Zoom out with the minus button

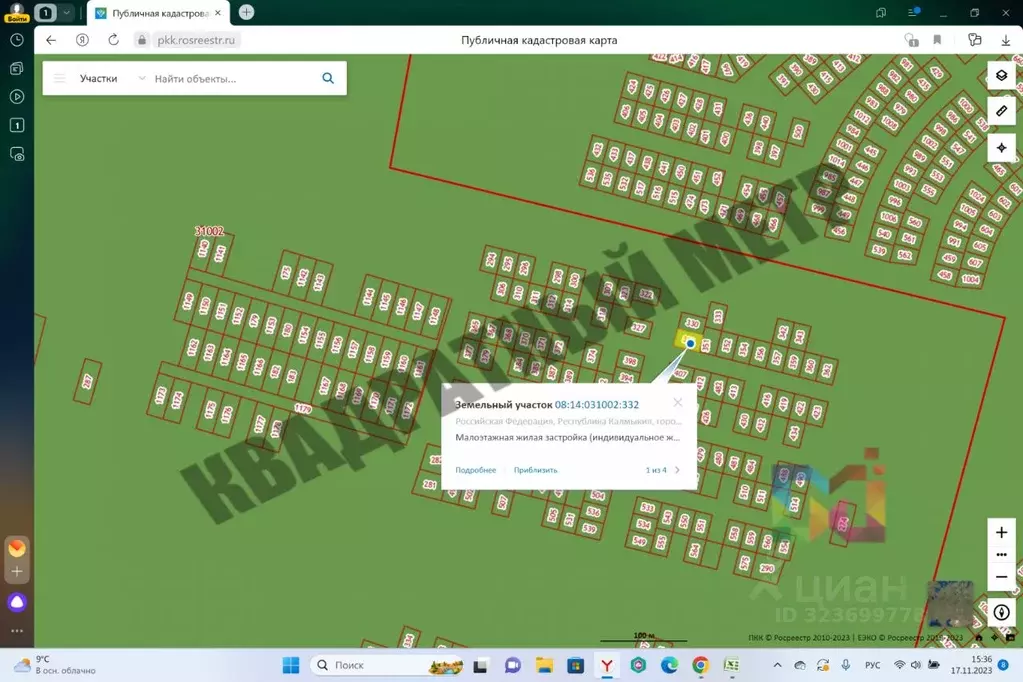(1001, 577)
